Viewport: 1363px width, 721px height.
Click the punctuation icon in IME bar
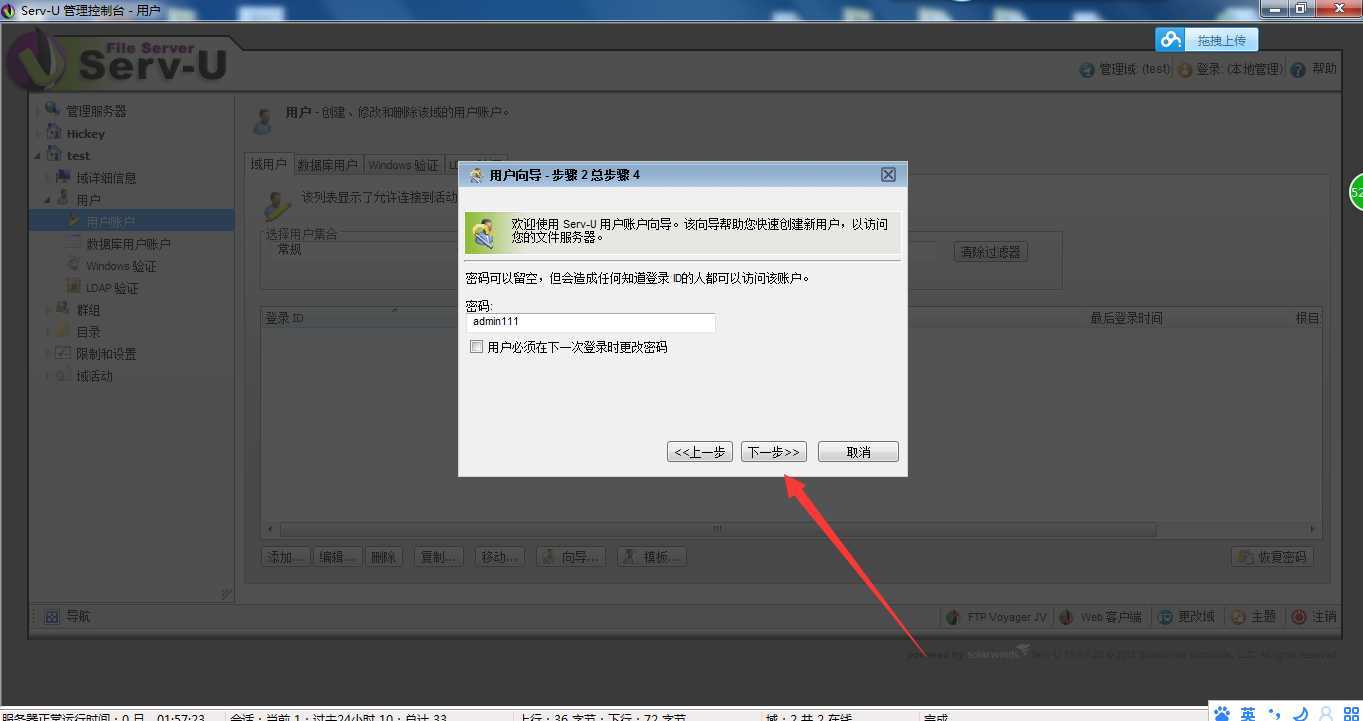coord(1274,714)
